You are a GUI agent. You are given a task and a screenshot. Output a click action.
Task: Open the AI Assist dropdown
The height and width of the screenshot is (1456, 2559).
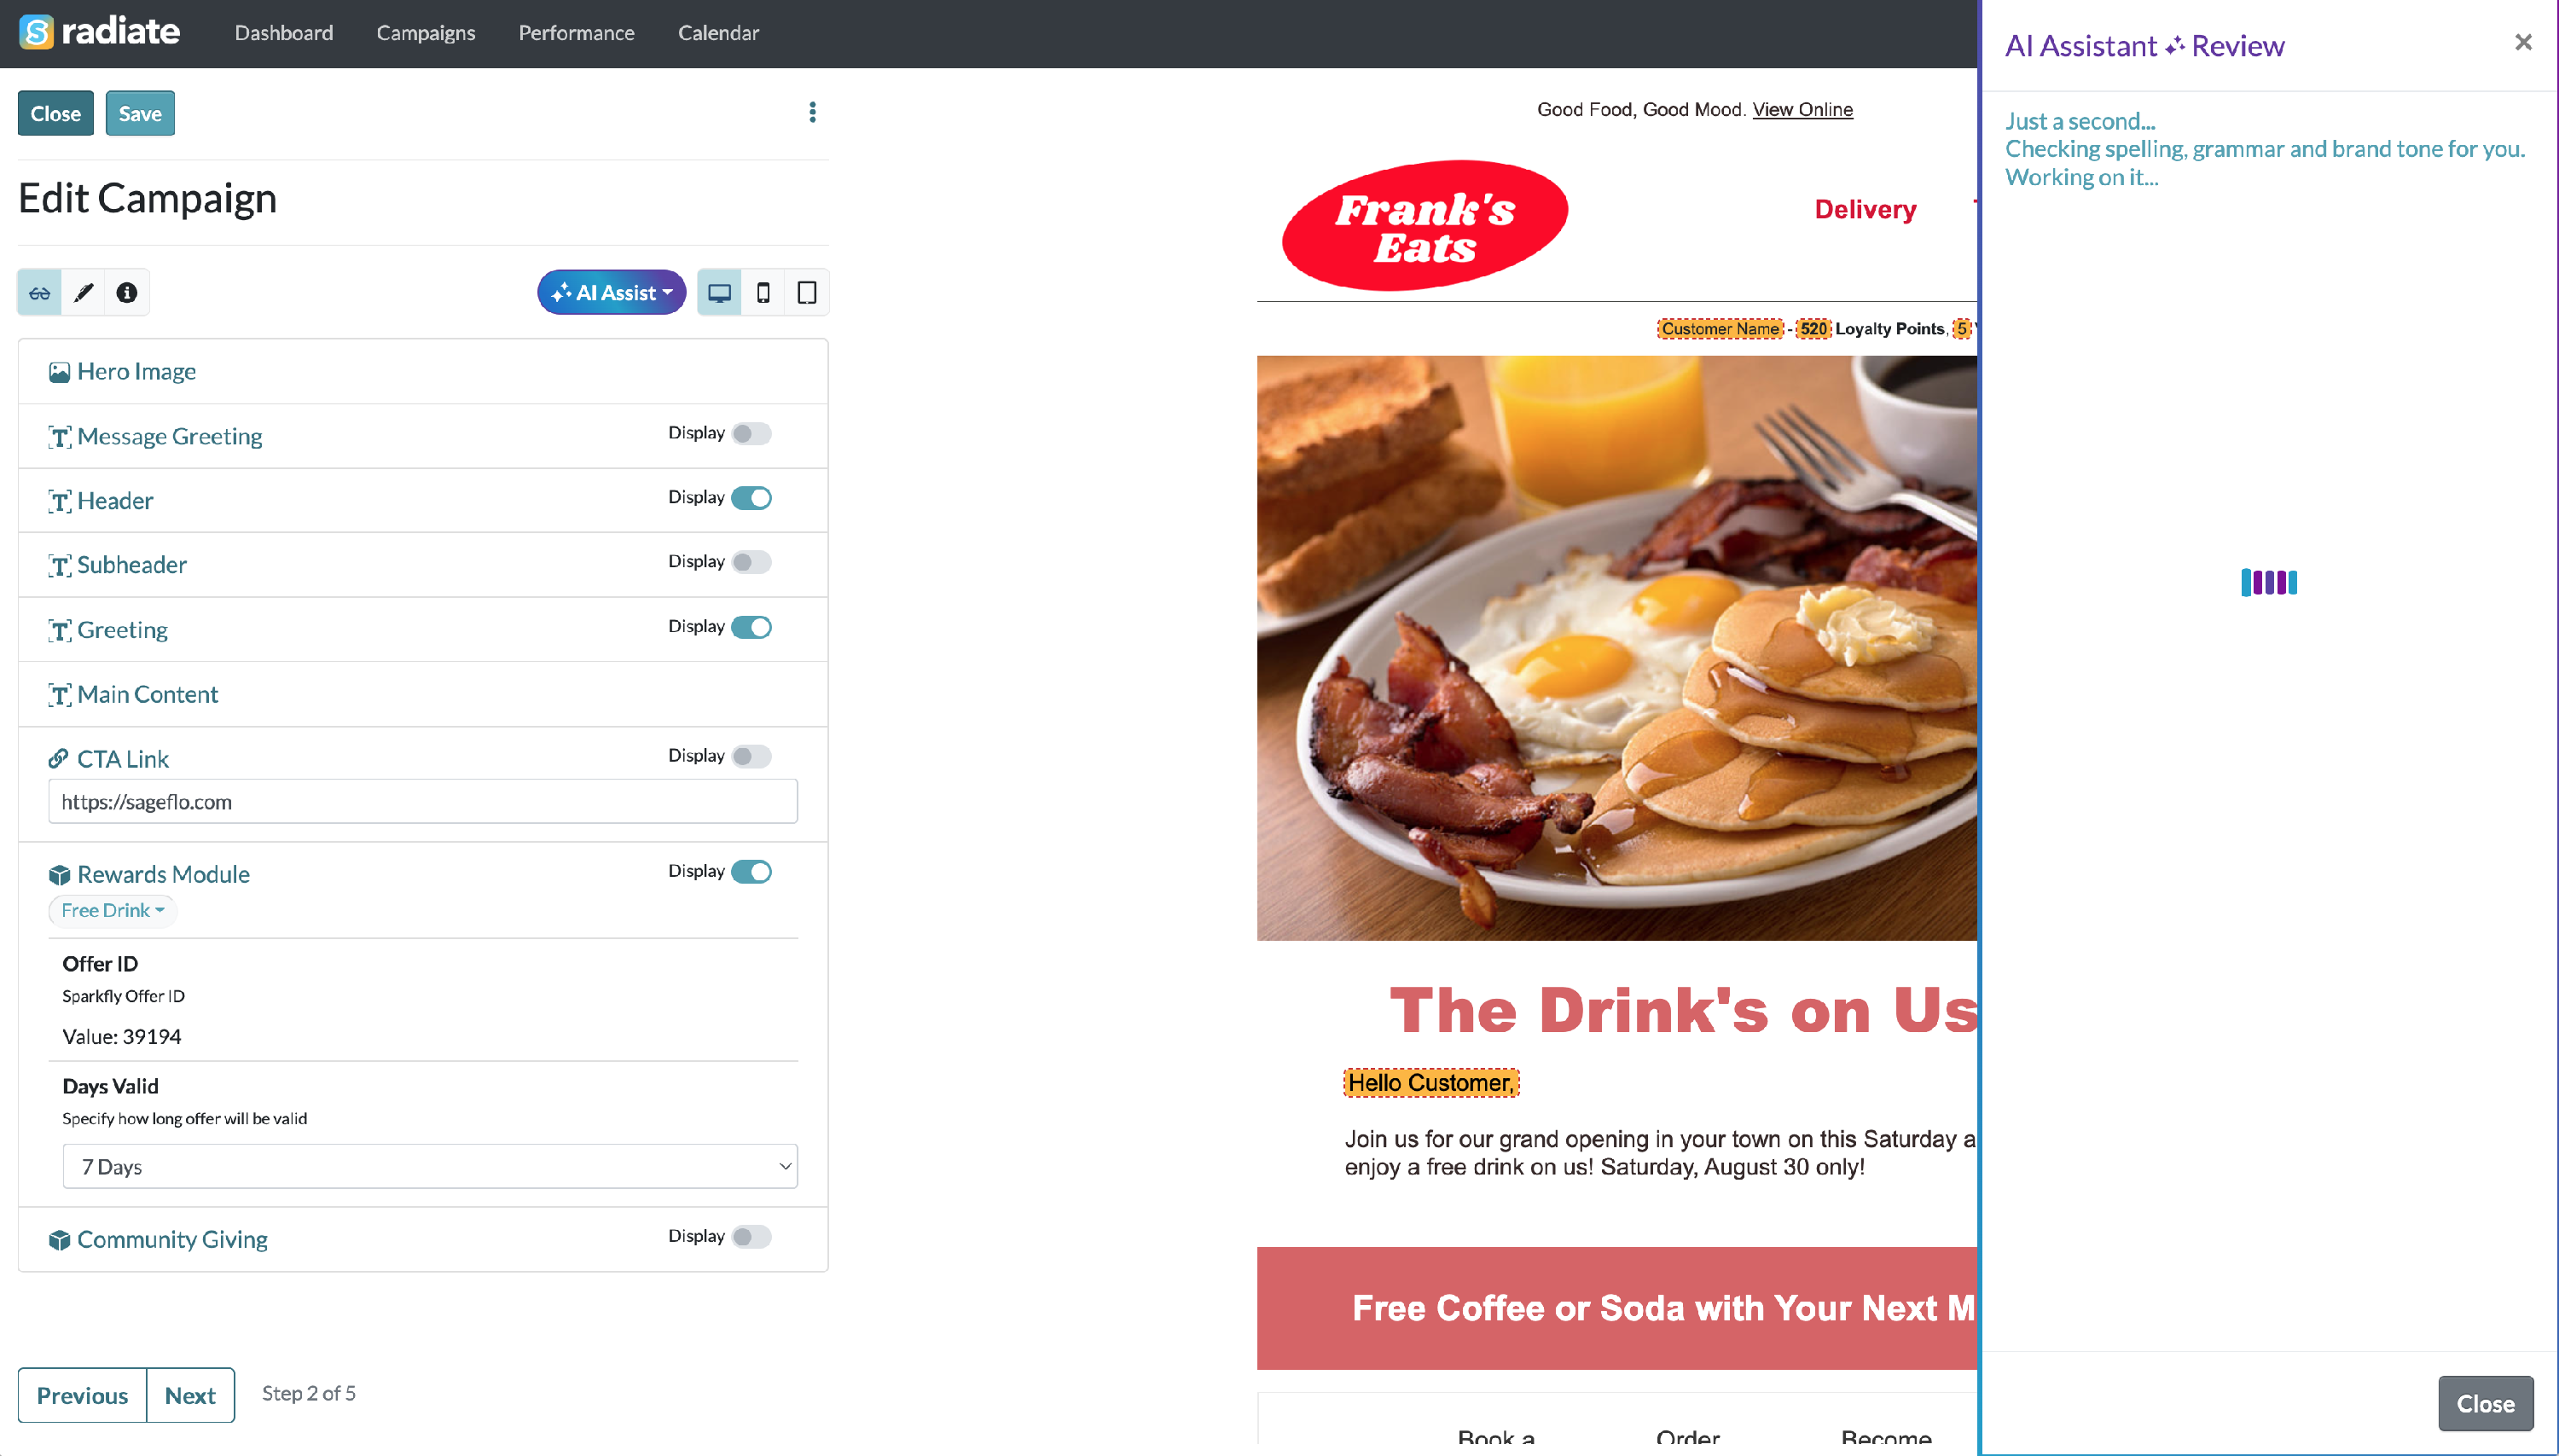[x=611, y=293]
